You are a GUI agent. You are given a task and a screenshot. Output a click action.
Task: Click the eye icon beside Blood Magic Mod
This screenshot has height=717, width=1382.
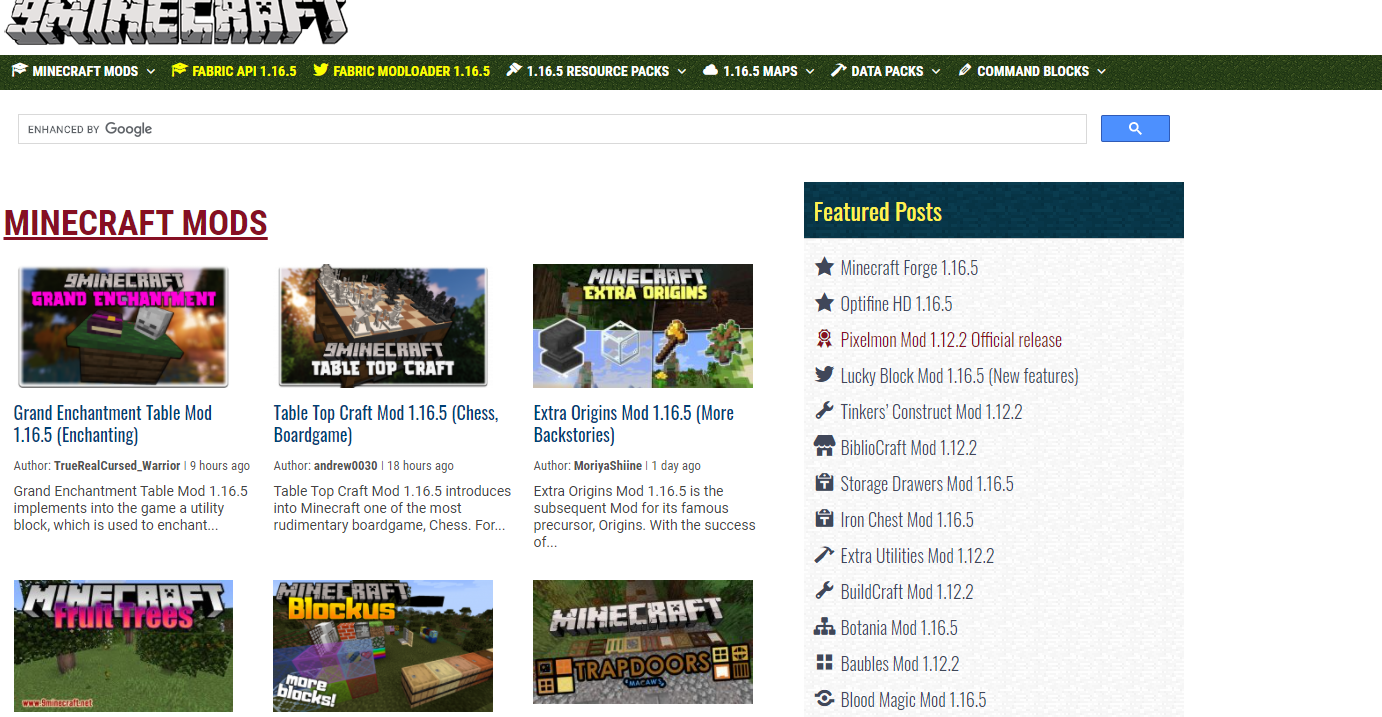point(824,698)
